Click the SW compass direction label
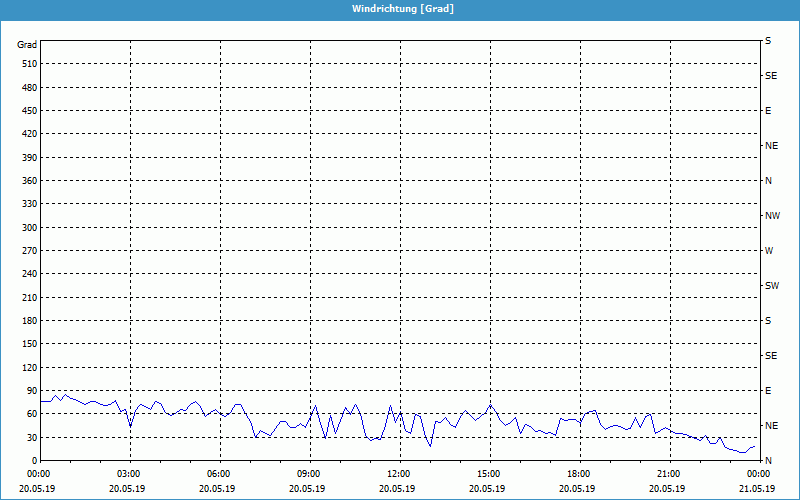Viewport: 800px width, 500px height. (x=771, y=286)
